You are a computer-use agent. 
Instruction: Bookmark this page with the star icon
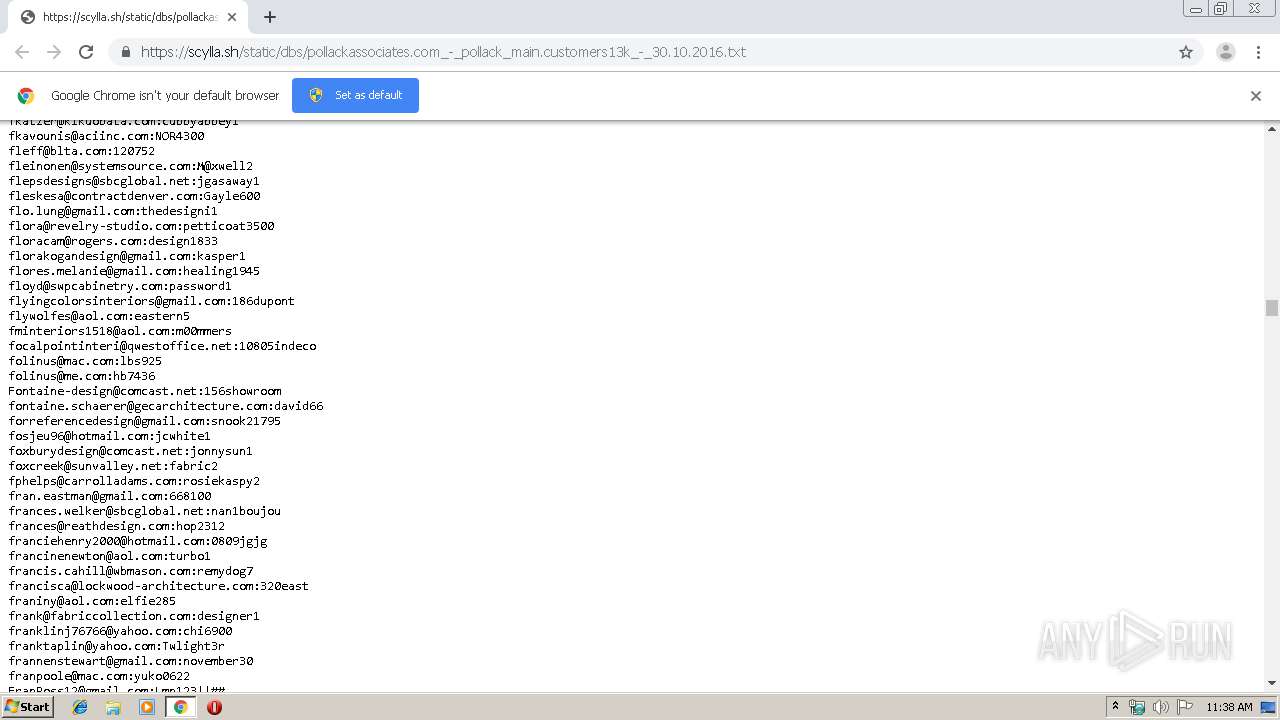[x=1186, y=52]
